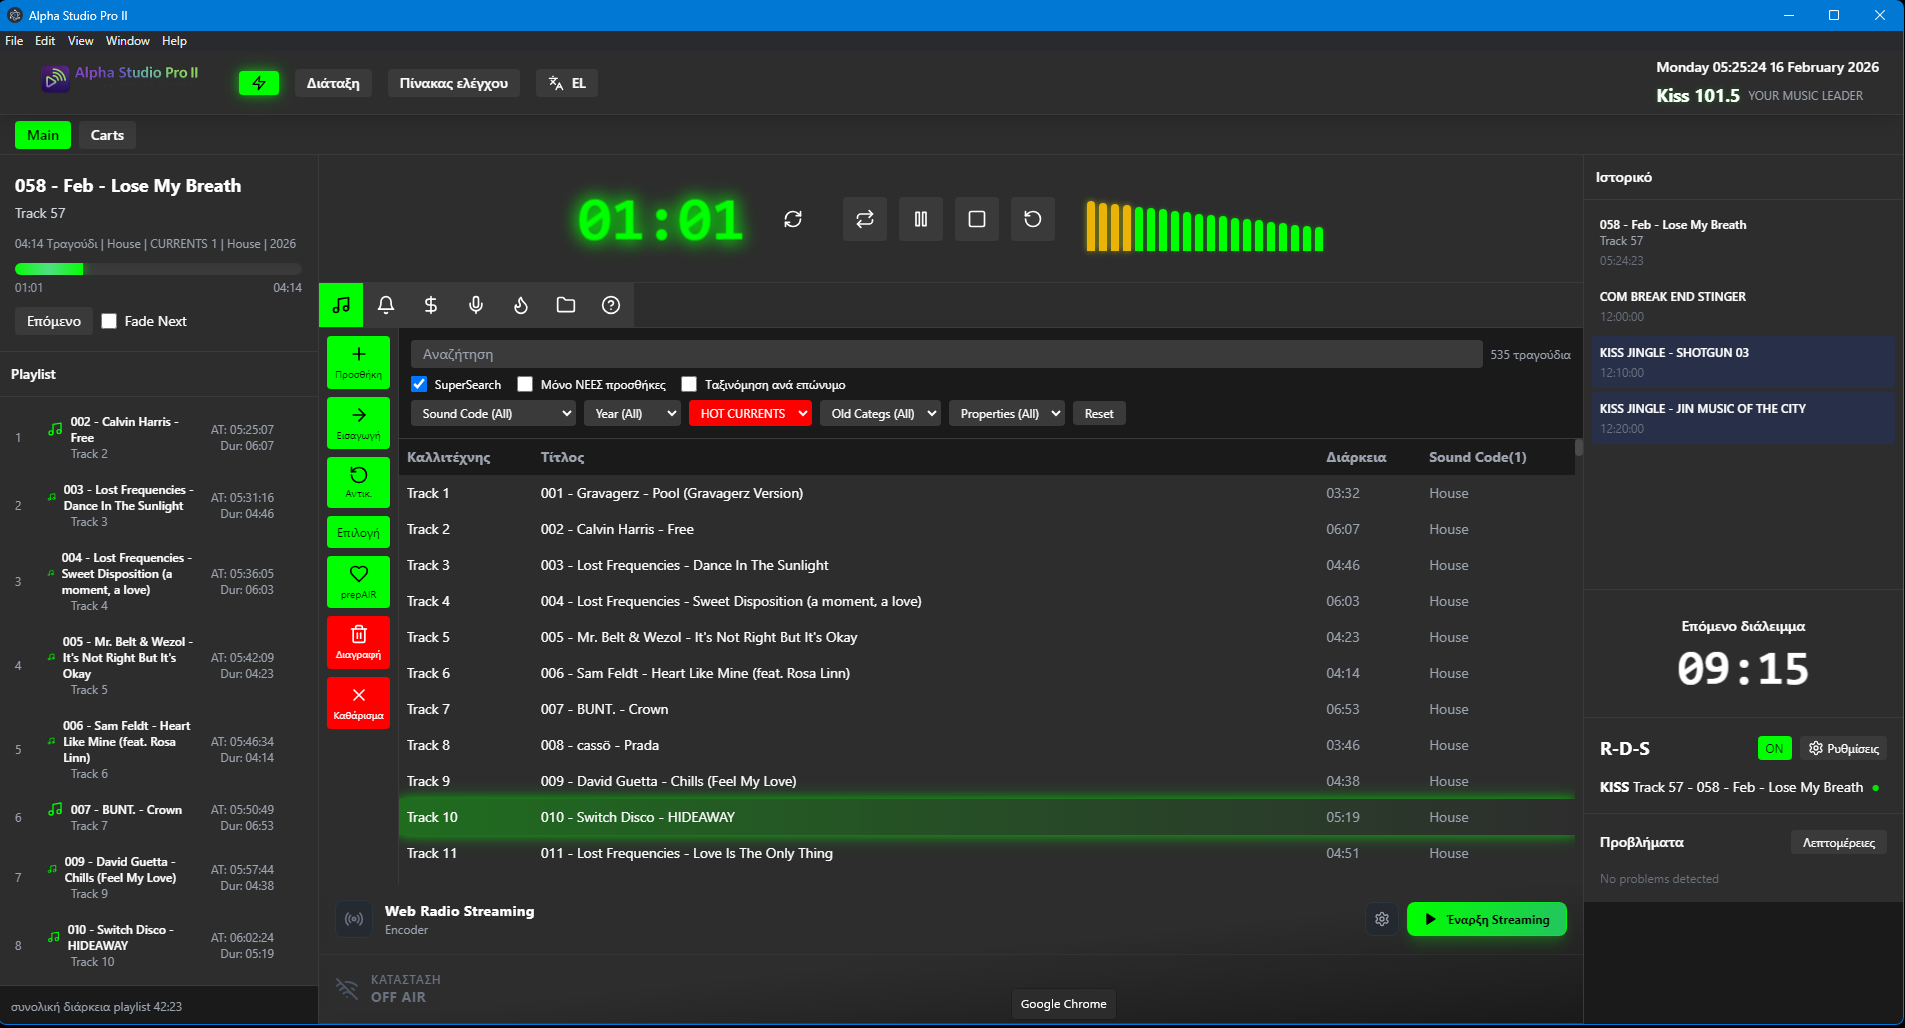
Task: Uncheck the SuperSearch checkbox
Action: (x=420, y=384)
